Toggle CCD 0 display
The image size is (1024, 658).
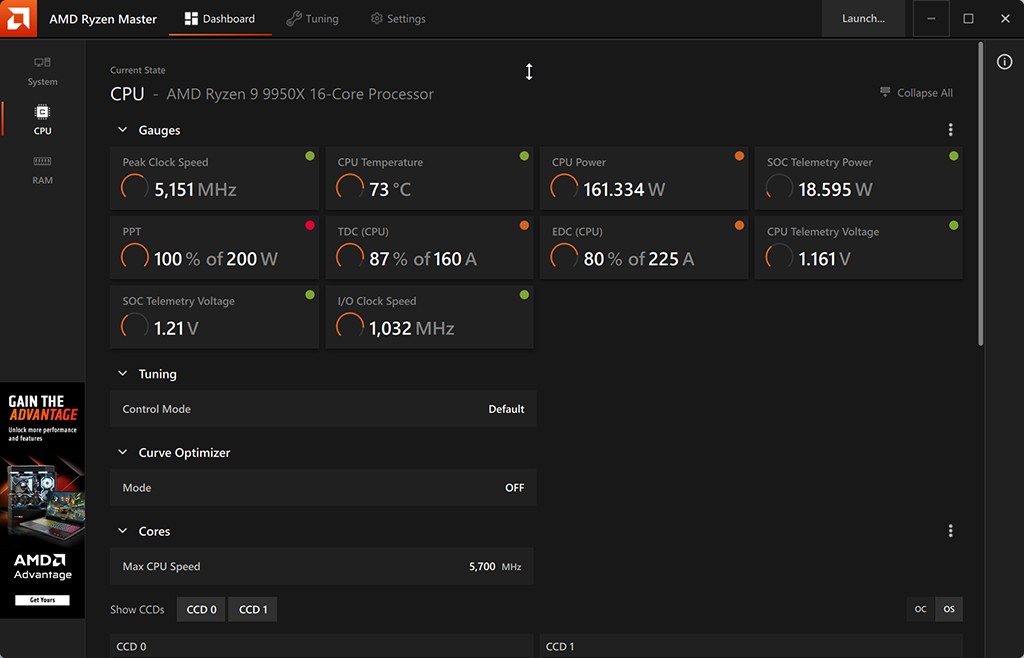click(201, 609)
